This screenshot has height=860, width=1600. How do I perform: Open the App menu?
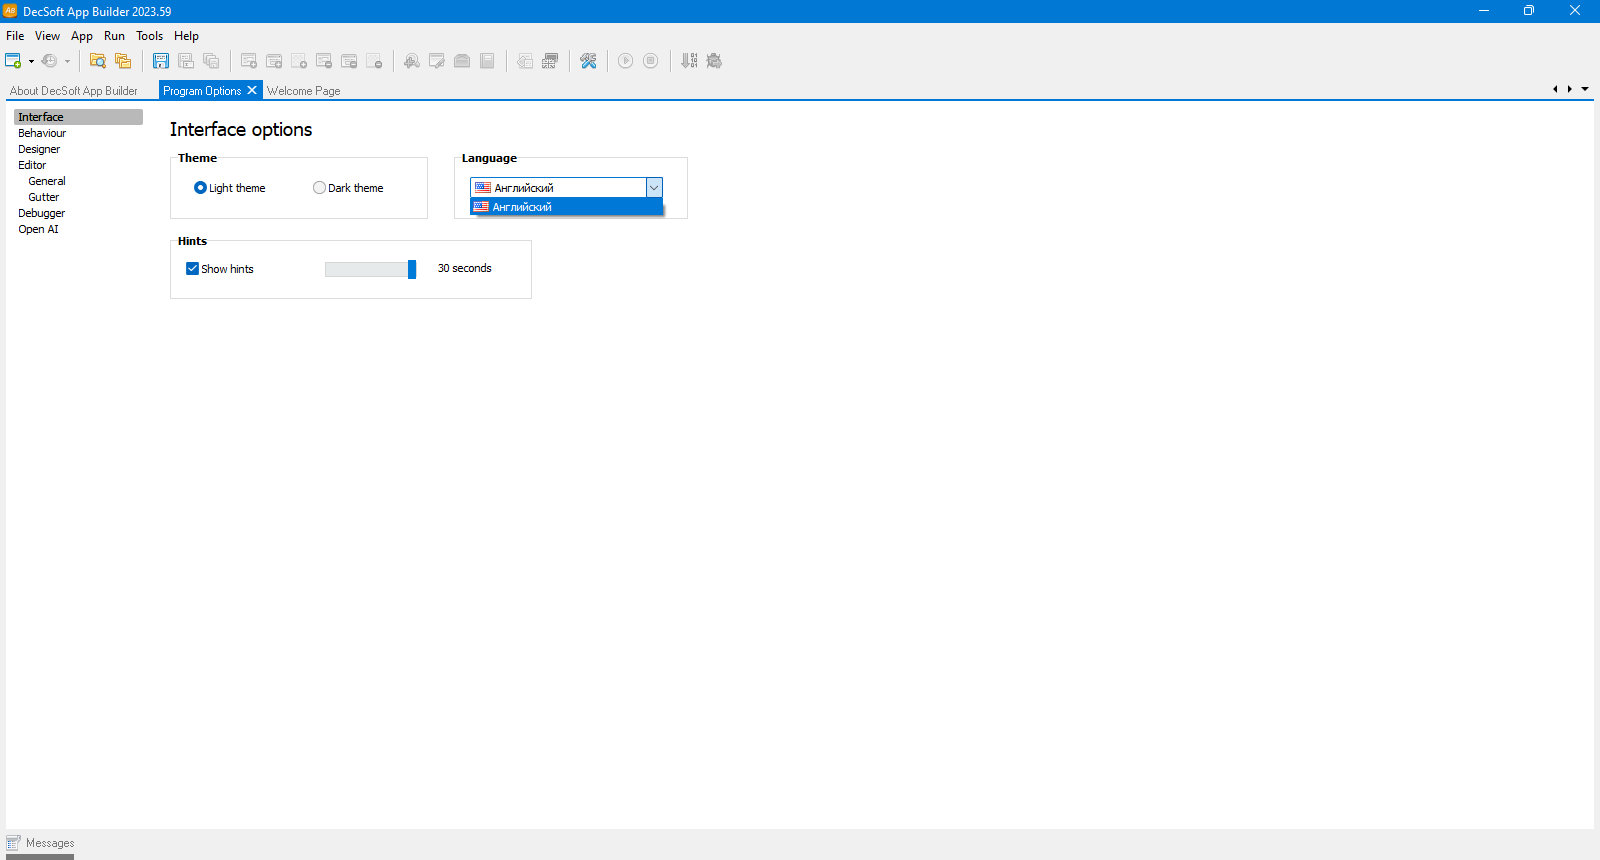[82, 36]
